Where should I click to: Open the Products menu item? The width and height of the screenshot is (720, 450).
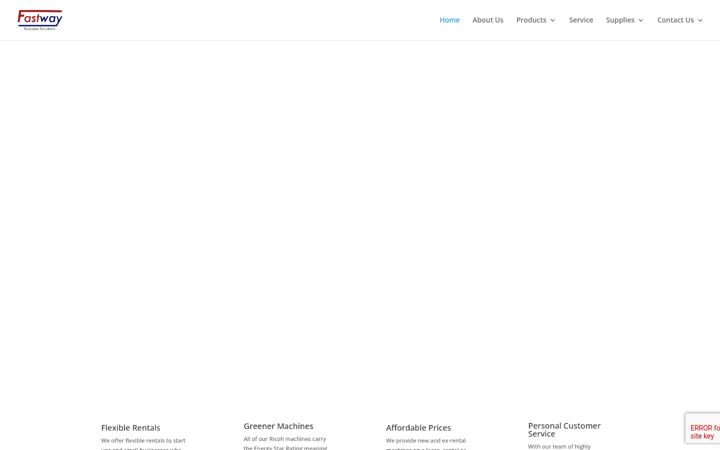coord(531,20)
